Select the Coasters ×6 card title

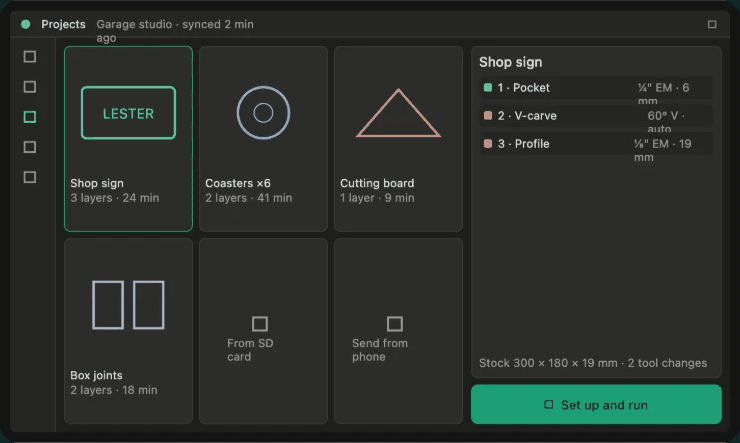(x=238, y=183)
